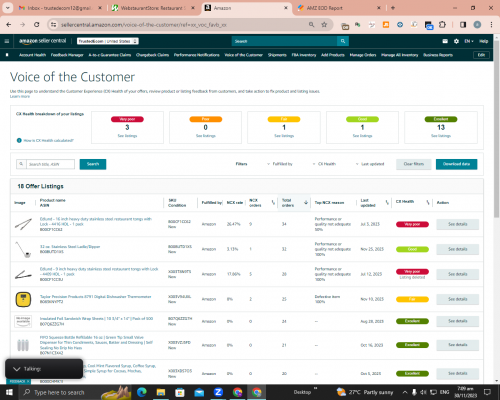Open Account Health in the navigation bar
Screen dimensions: 500x400
(x=32, y=55)
